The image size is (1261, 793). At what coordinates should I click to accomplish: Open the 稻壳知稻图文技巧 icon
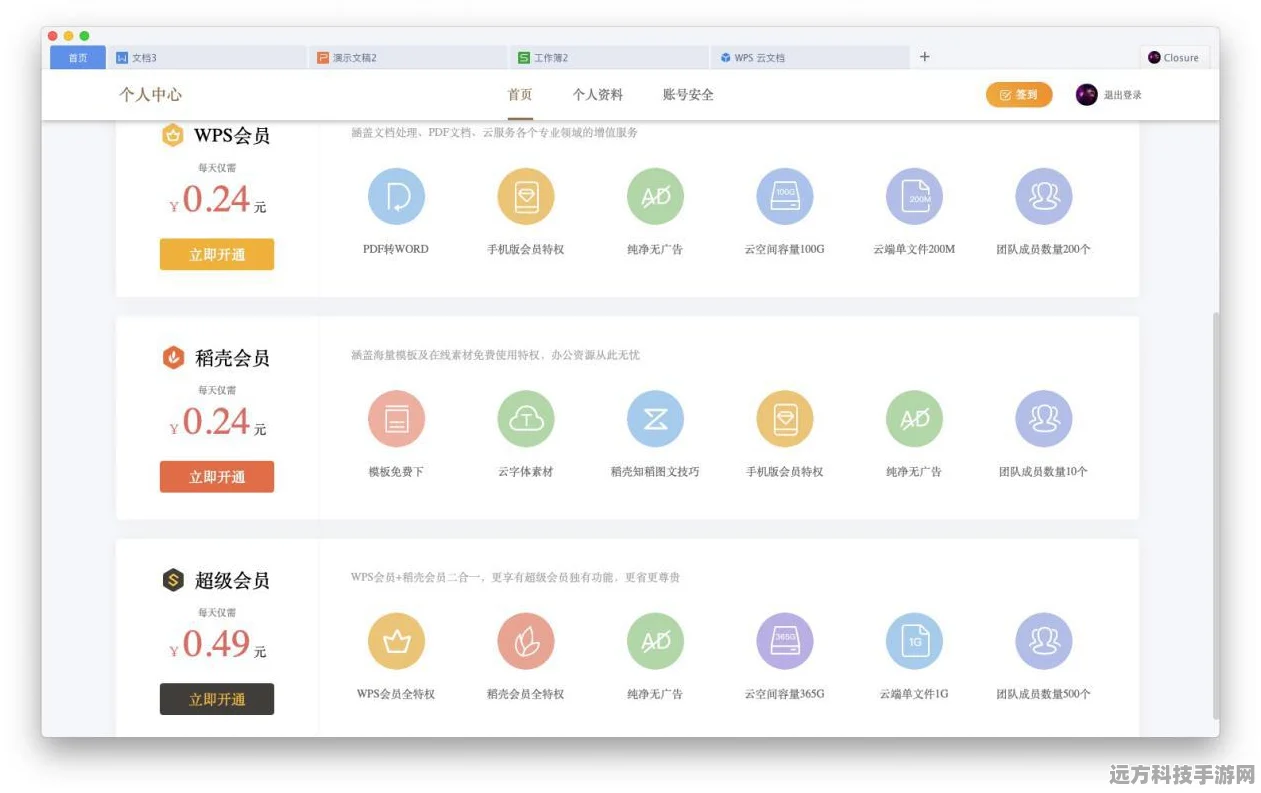point(655,418)
